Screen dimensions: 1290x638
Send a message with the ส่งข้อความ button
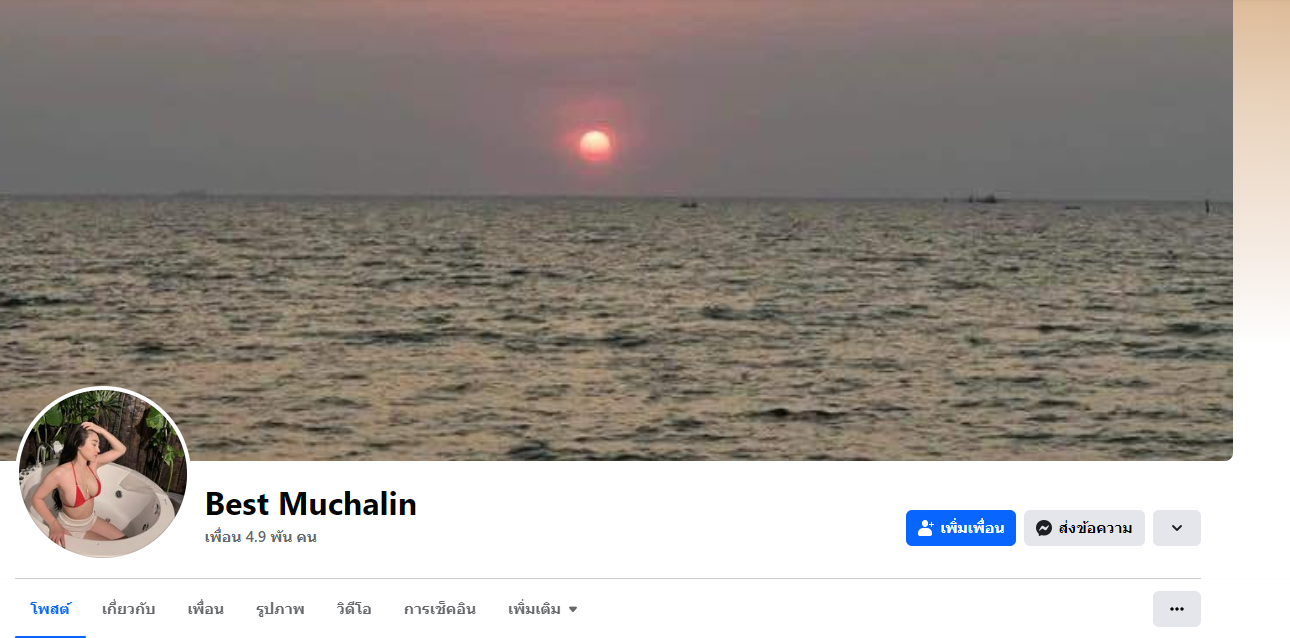click(1084, 528)
